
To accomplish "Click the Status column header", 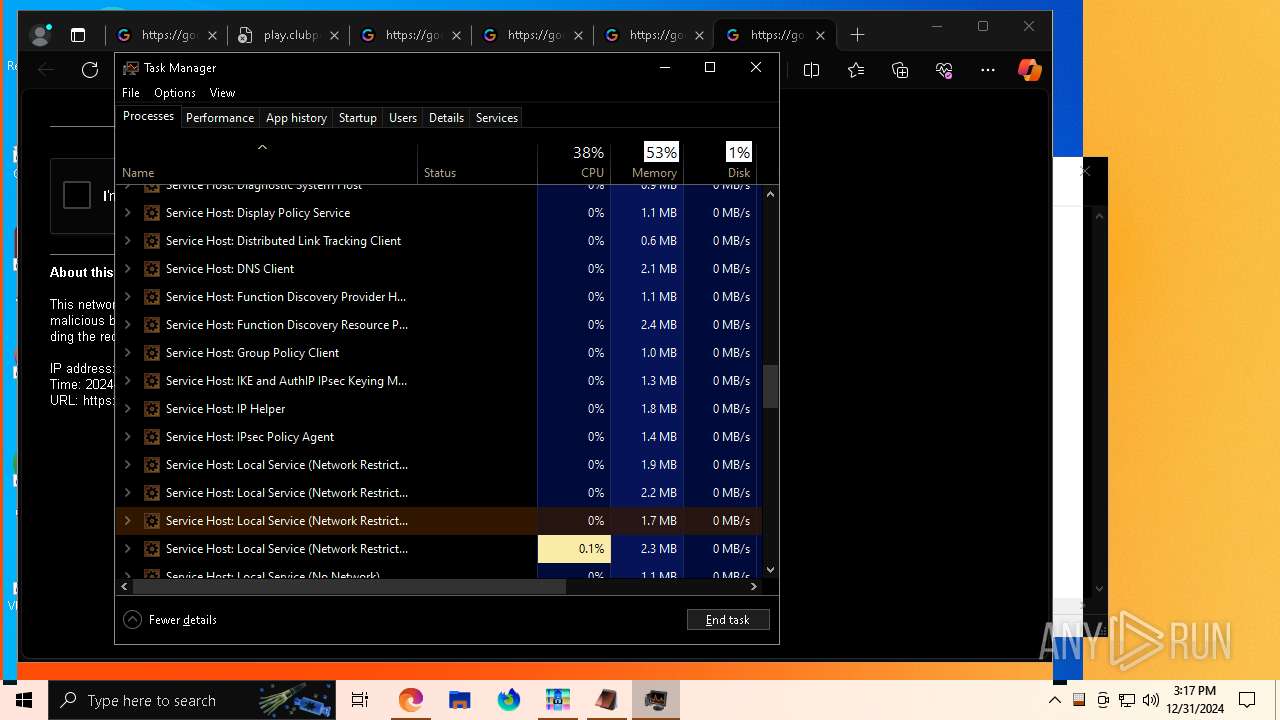I will click(477, 163).
